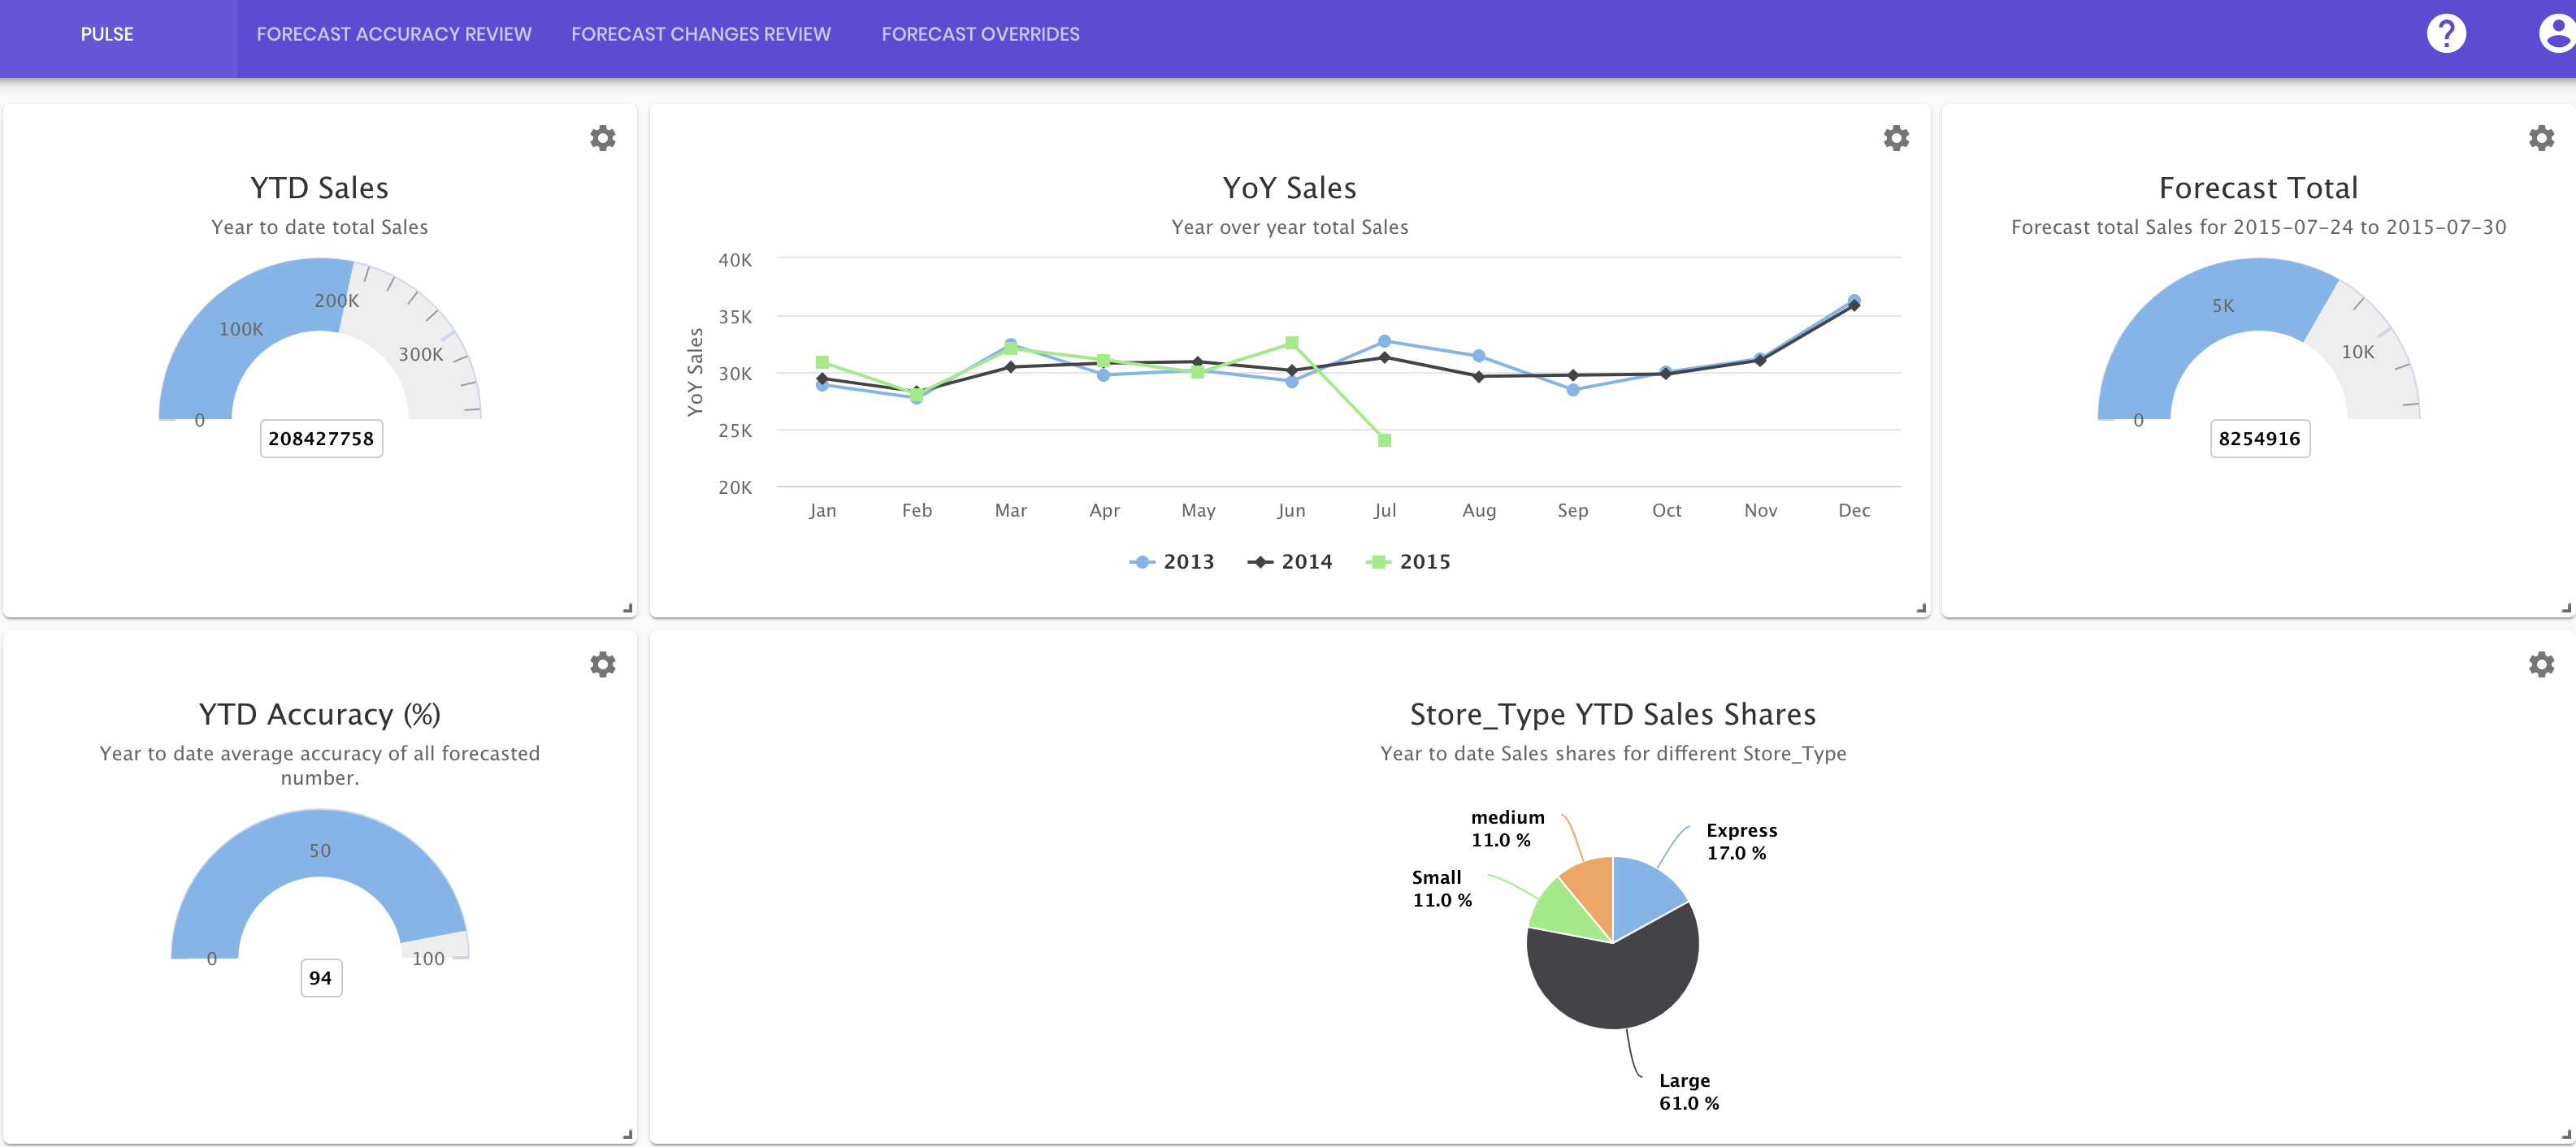
Task: Toggle the 2015 series in chart legend
Action: click(1408, 562)
